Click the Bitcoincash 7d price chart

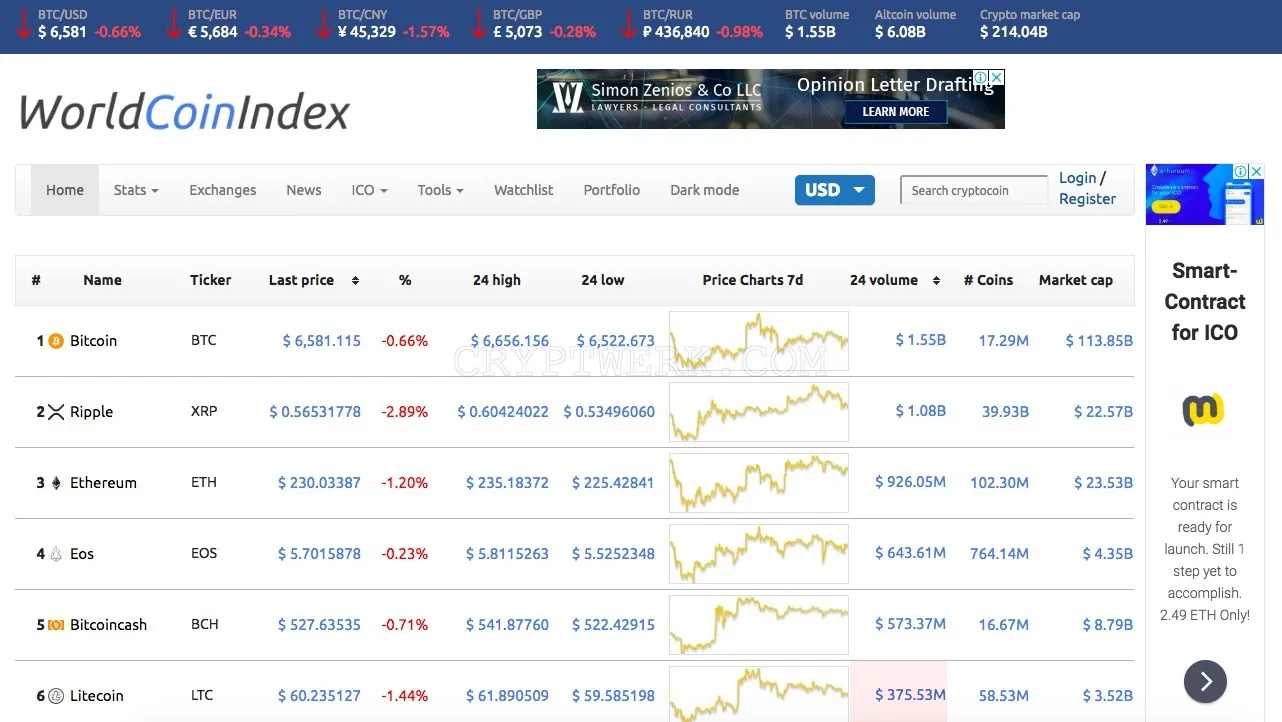click(759, 625)
